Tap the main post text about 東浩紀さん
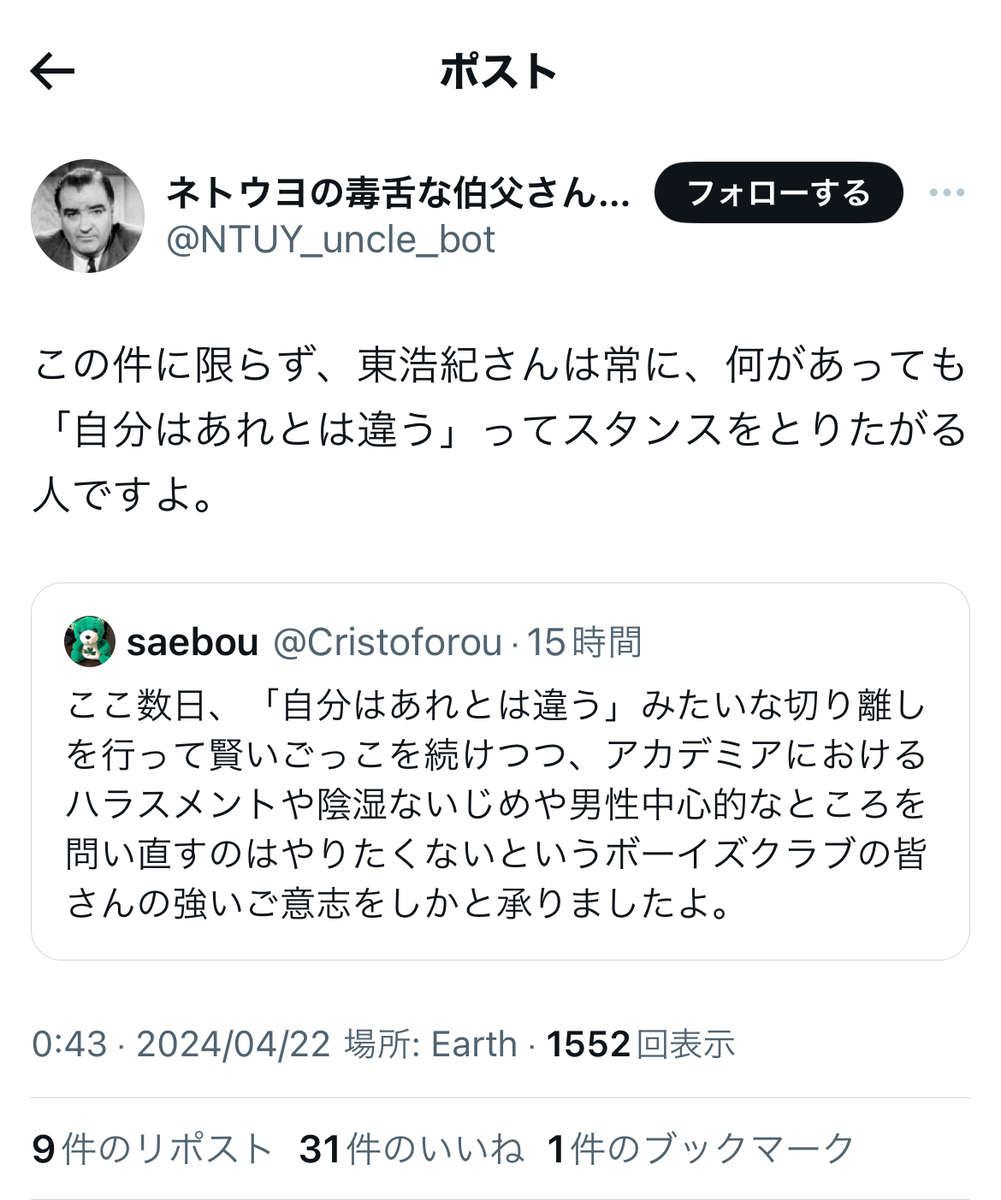1001x1200 pixels. point(500,431)
